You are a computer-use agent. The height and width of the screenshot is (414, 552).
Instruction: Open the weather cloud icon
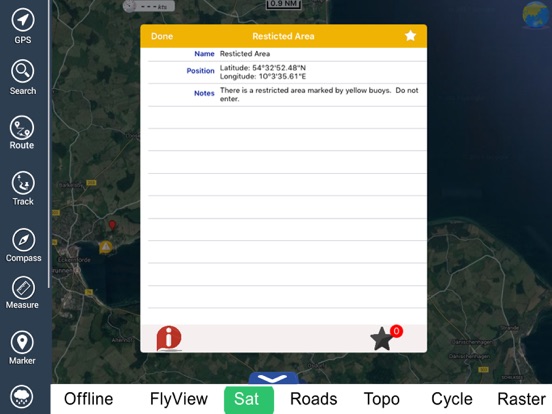point(22,397)
